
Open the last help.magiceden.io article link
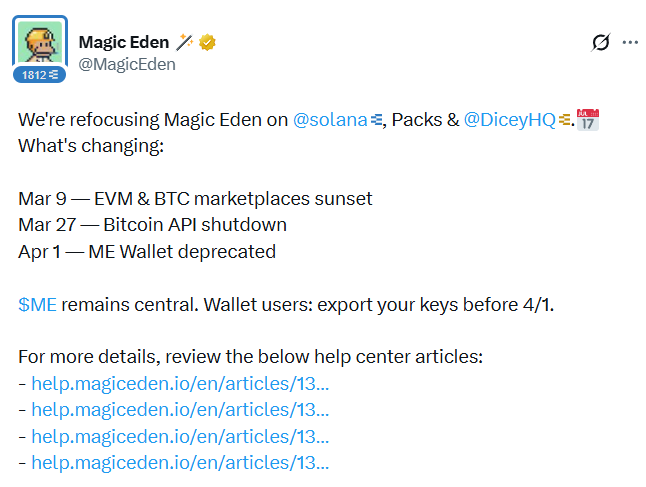point(180,462)
